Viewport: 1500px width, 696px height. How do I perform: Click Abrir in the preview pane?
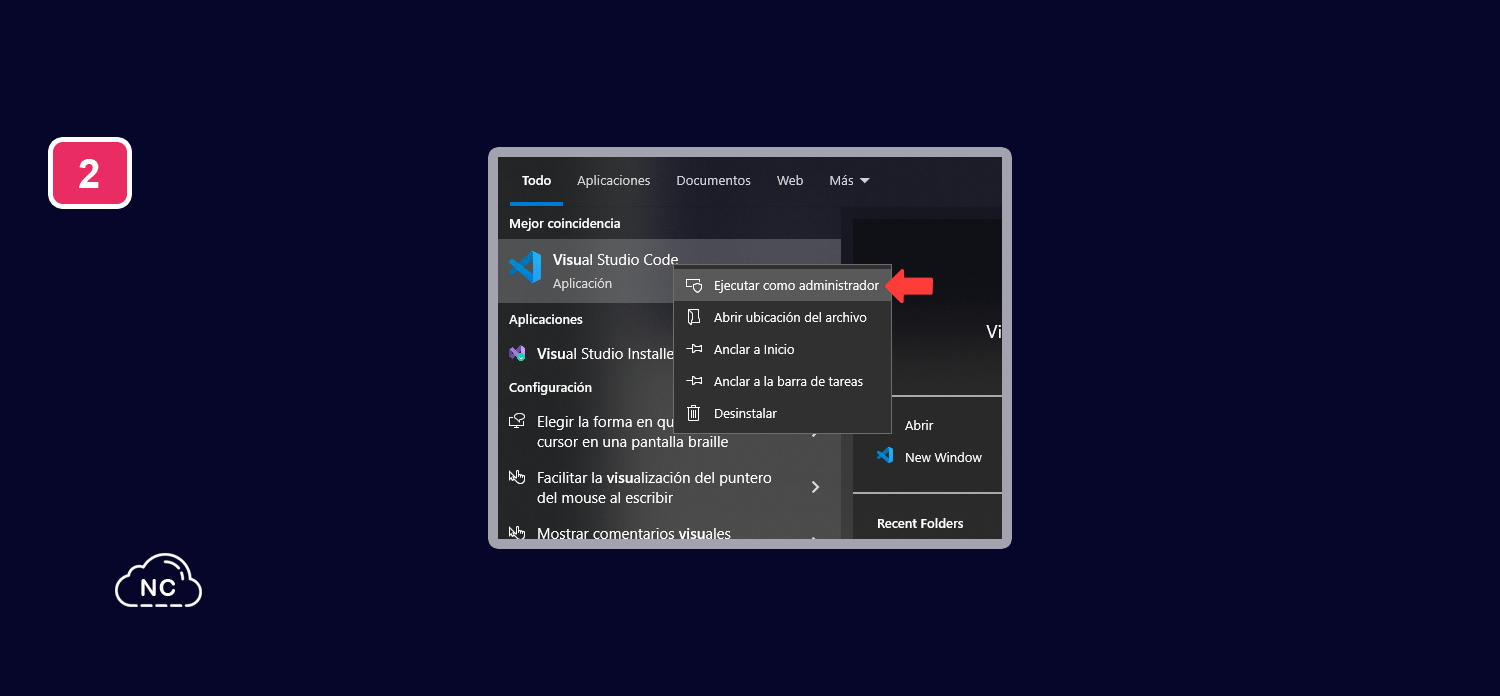919,426
